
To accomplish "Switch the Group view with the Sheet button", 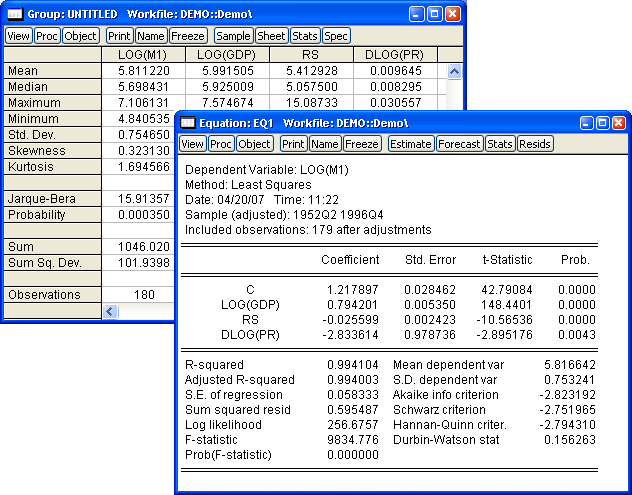I will coord(271,35).
